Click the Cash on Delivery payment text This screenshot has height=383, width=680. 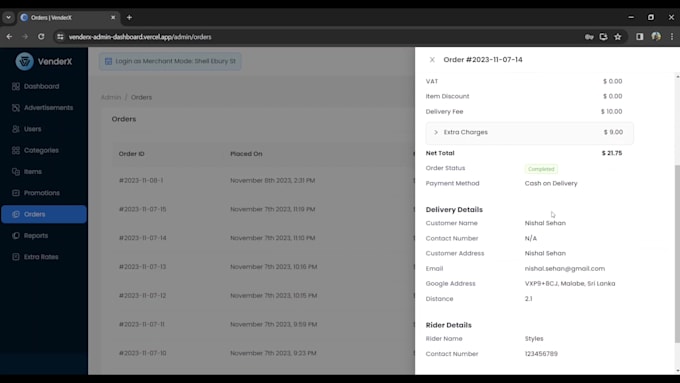(x=551, y=183)
